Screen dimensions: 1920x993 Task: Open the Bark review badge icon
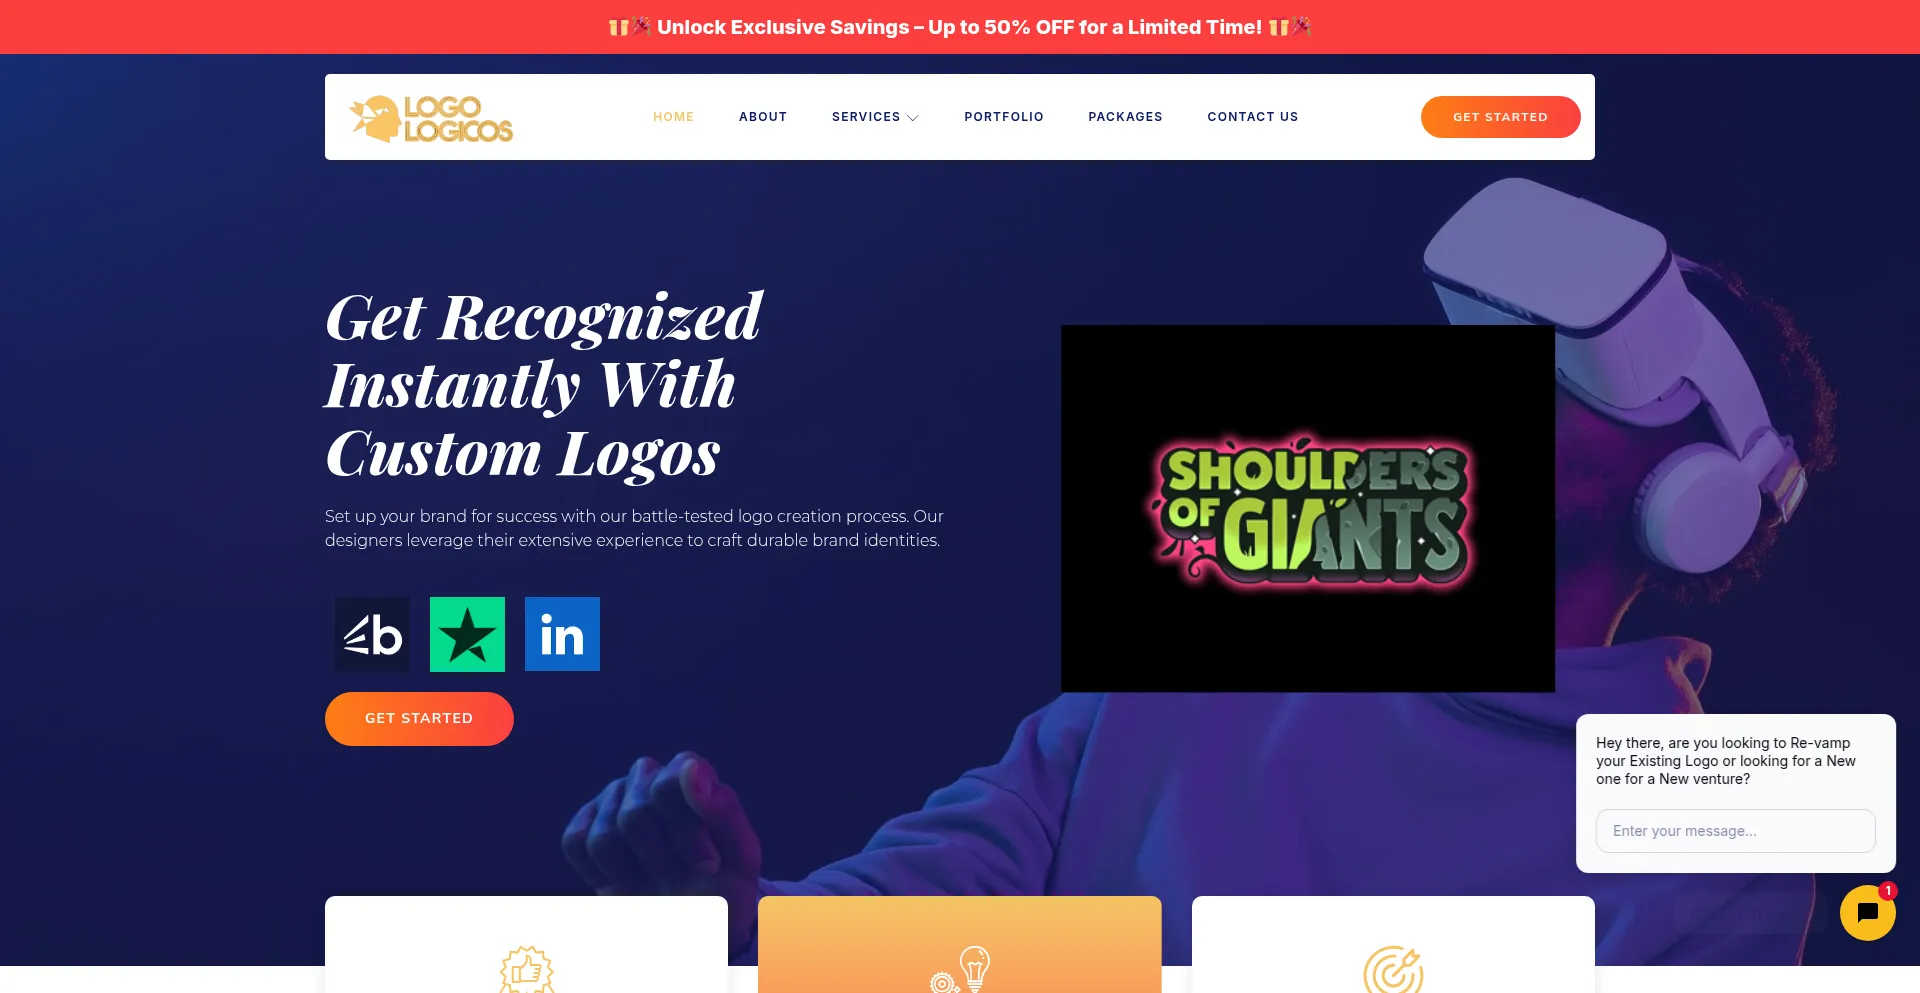(372, 634)
